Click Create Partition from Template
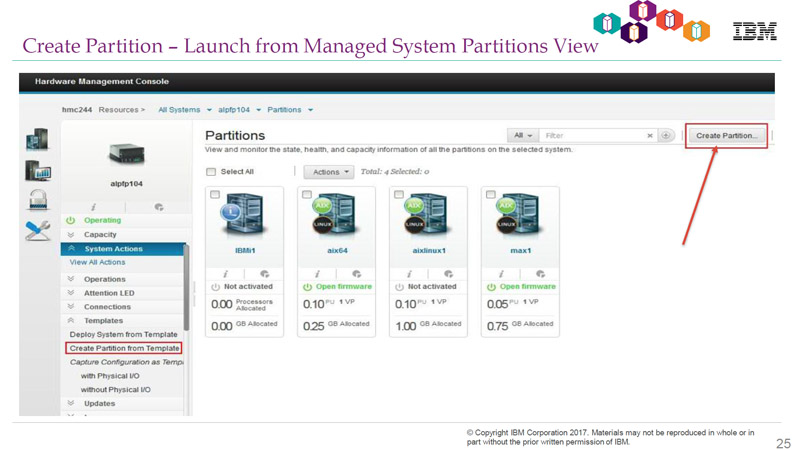 124,348
